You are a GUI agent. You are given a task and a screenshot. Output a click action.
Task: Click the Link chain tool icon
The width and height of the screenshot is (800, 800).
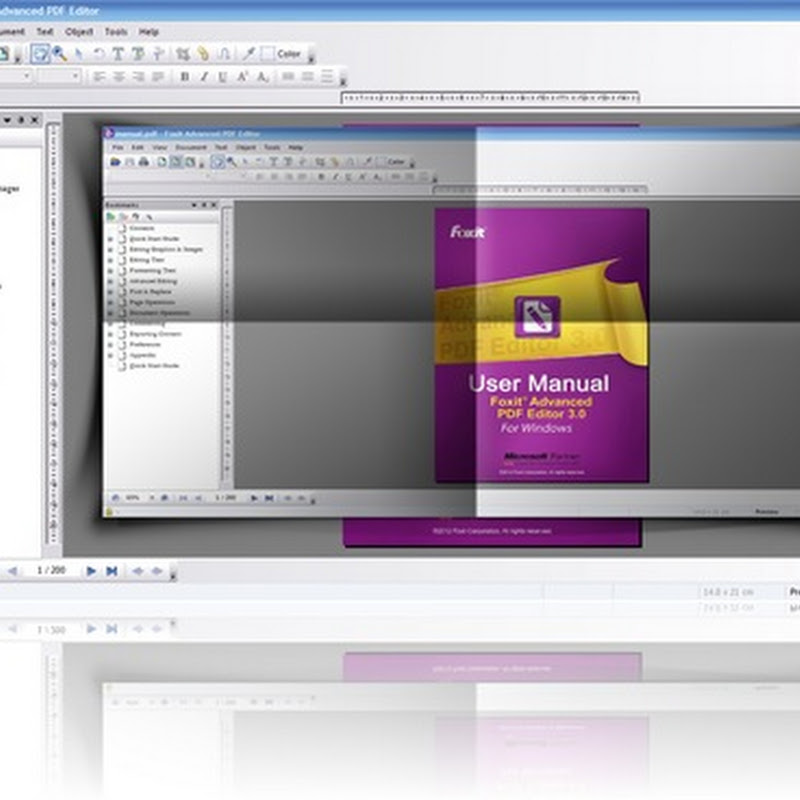203,54
